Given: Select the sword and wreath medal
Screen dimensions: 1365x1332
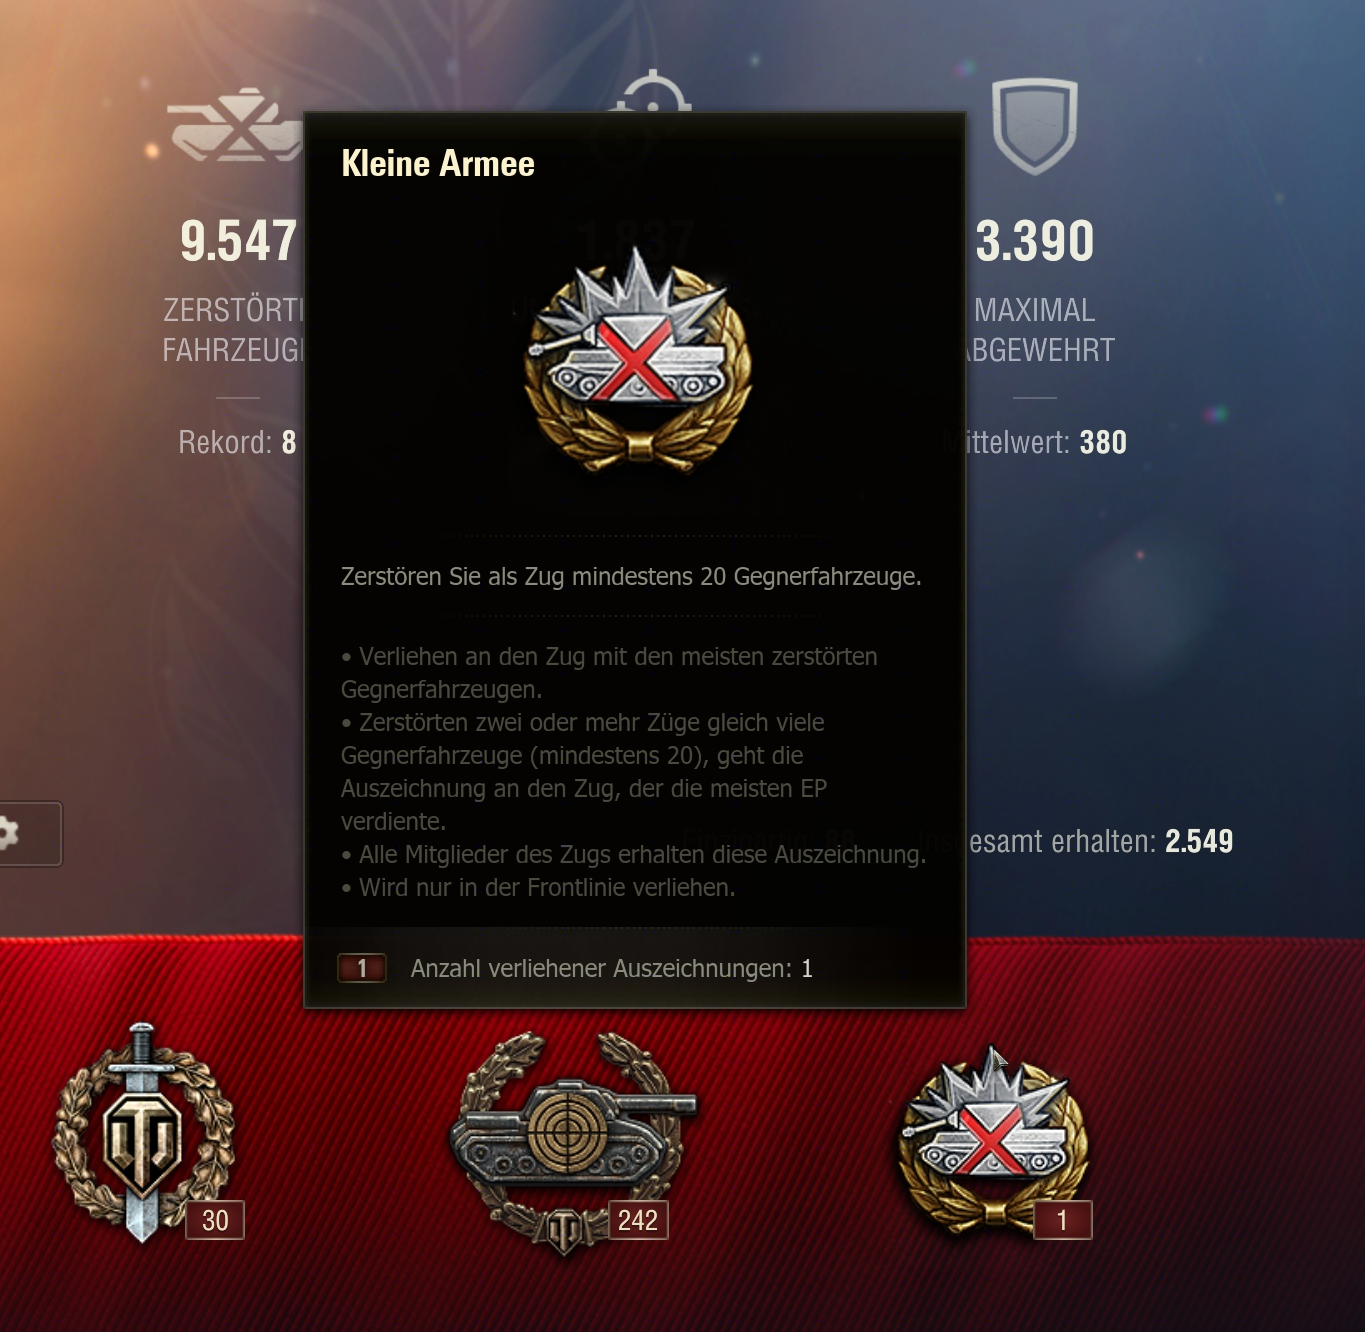Looking at the screenshot, I should [x=143, y=1131].
